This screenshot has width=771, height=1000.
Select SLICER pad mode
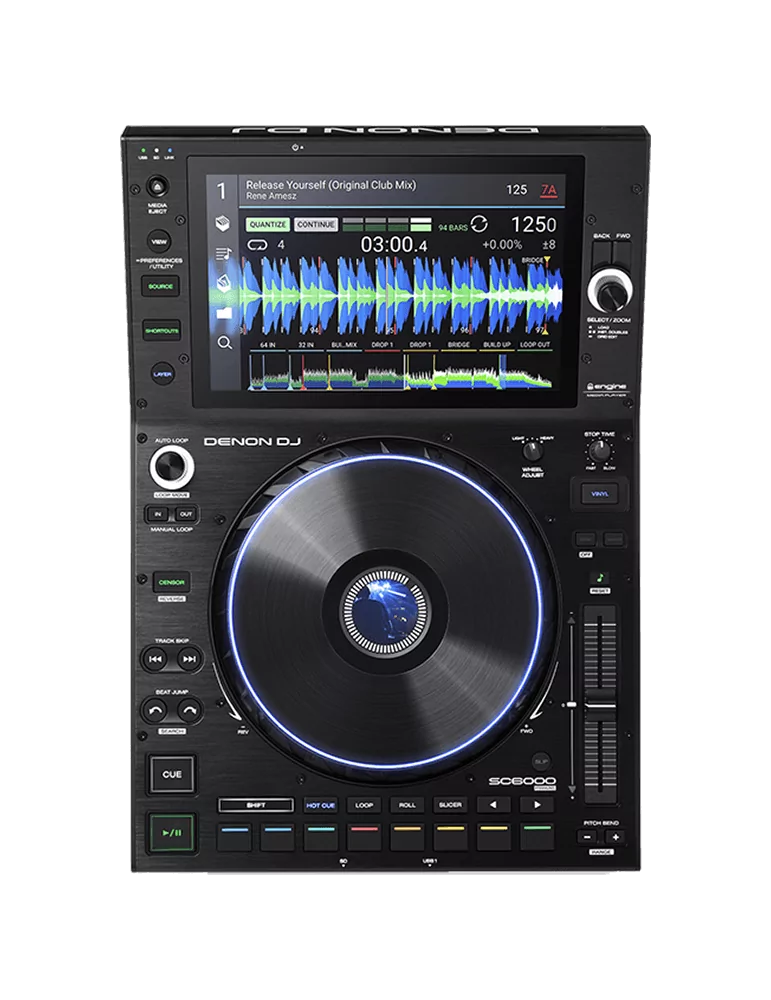(450, 805)
